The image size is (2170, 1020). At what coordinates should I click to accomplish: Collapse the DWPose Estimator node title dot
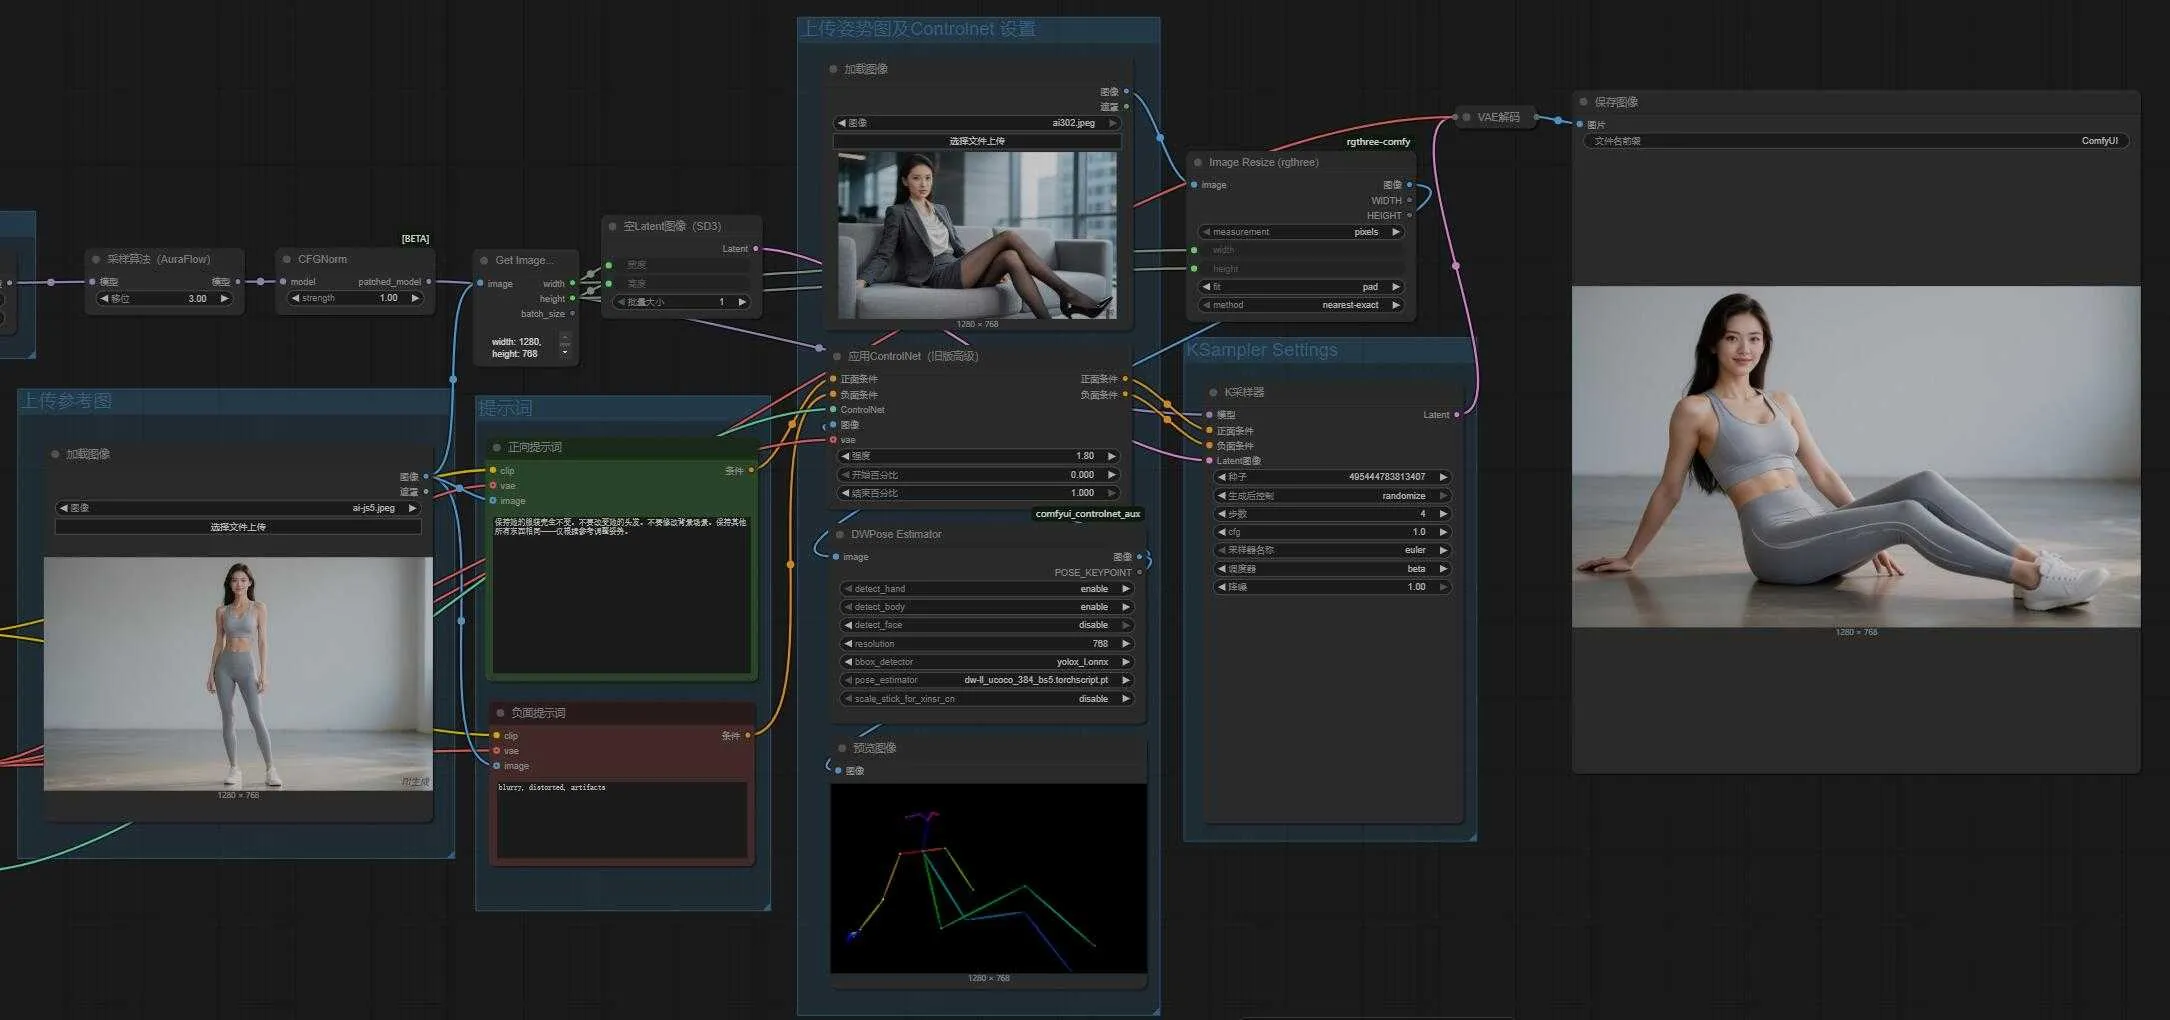tap(840, 534)
